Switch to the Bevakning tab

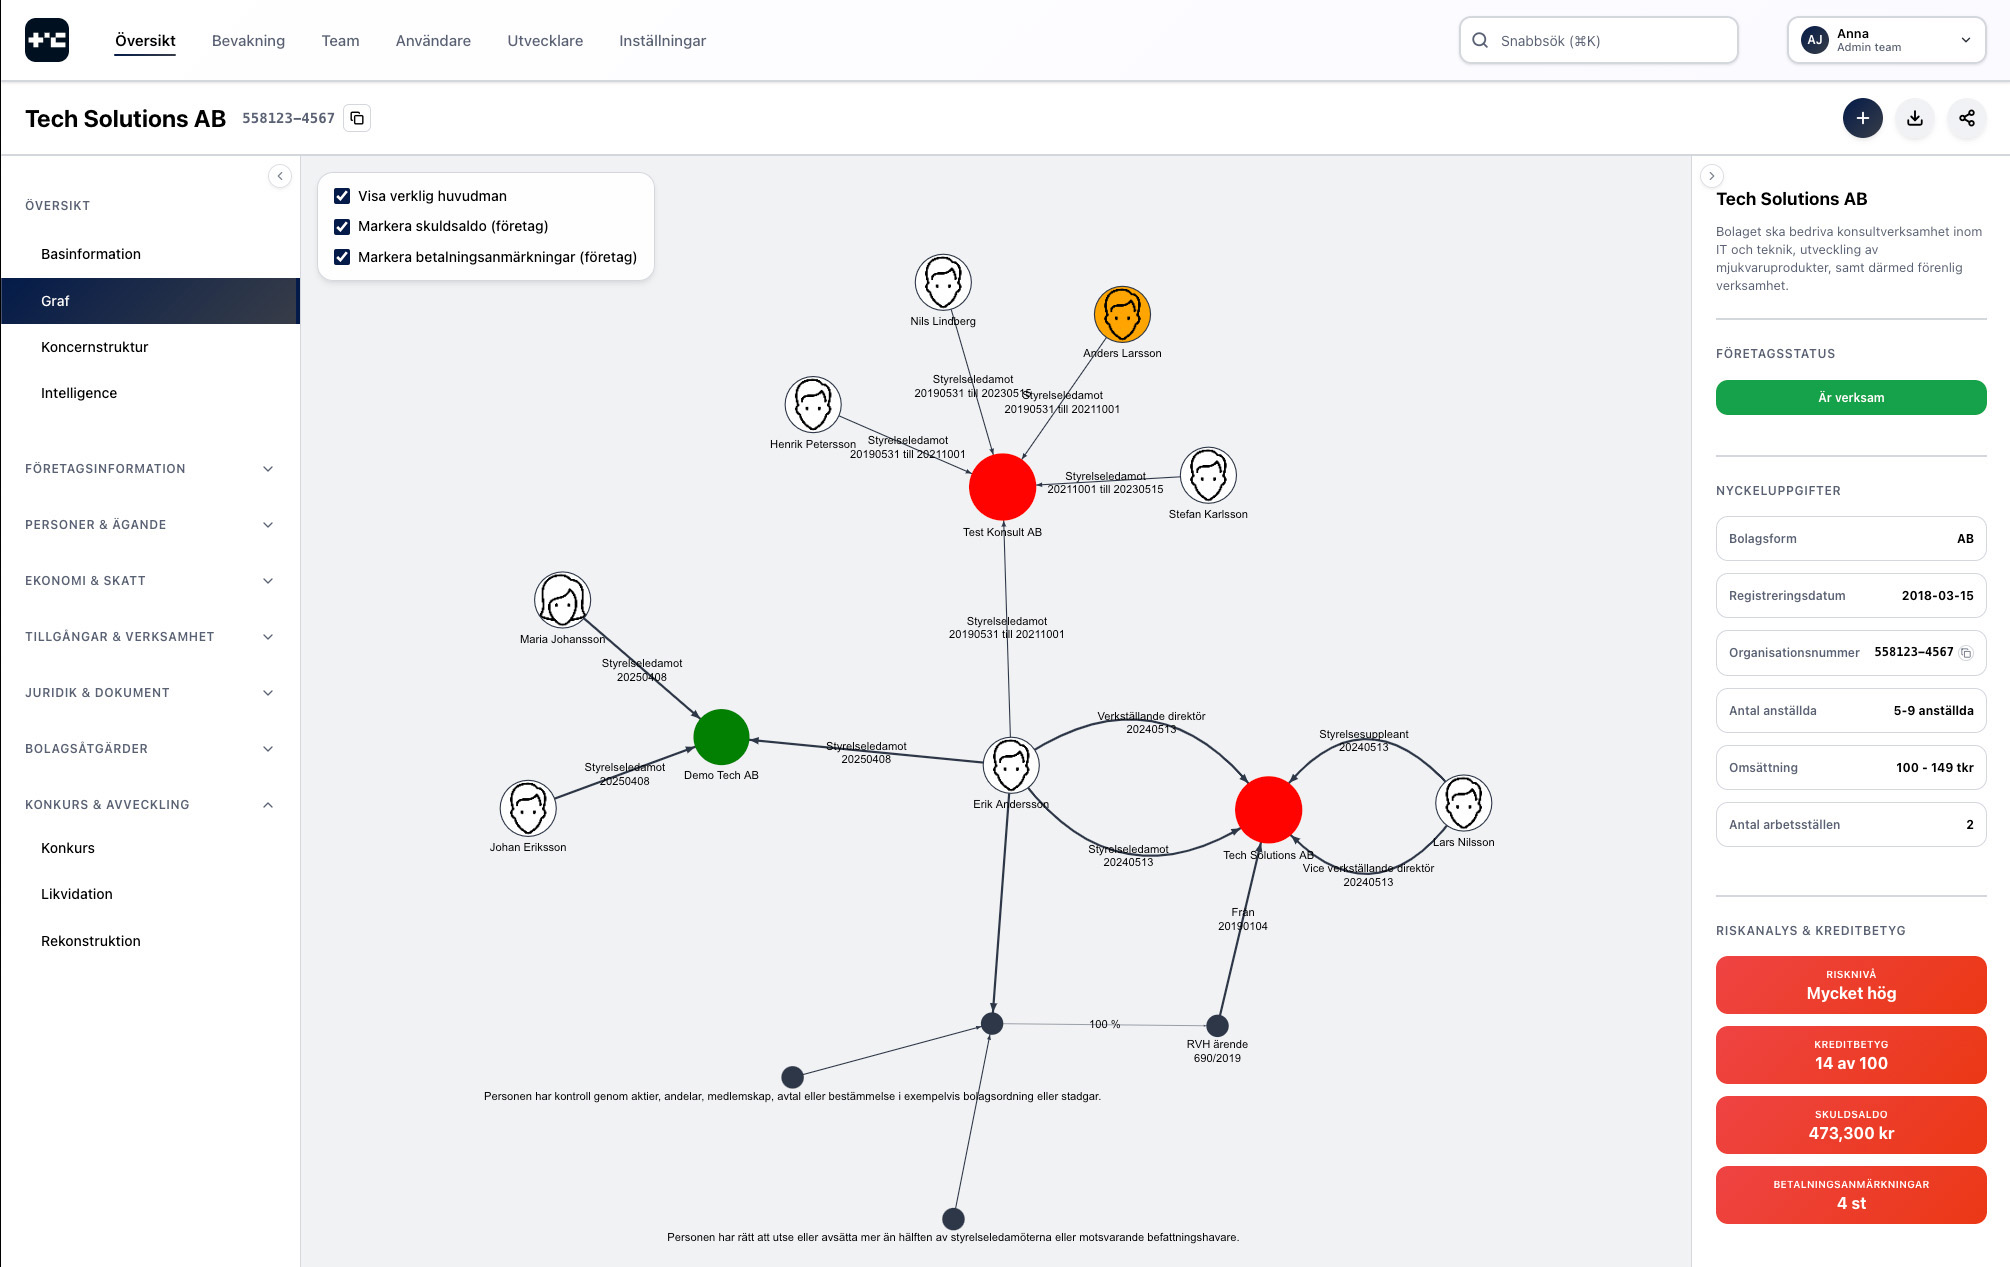tap(248, 41)
